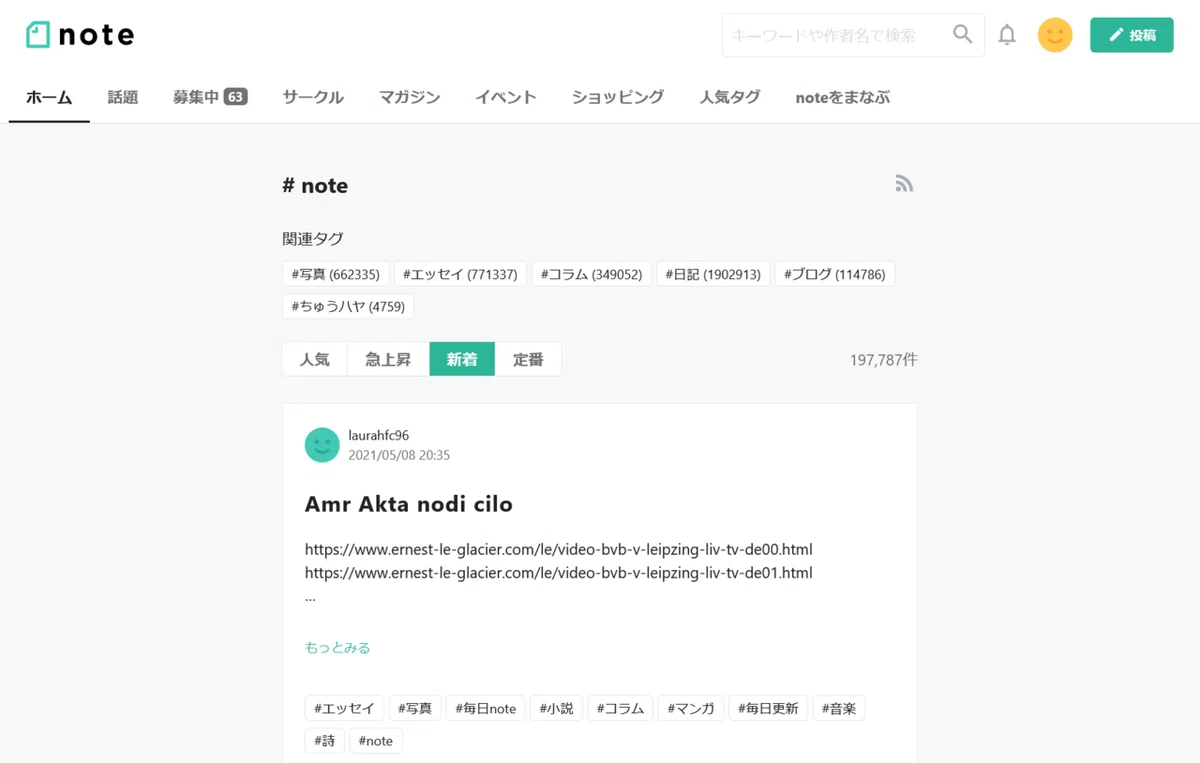
Task: Select related tag #エッセイ (771337)
Action: 460,274
